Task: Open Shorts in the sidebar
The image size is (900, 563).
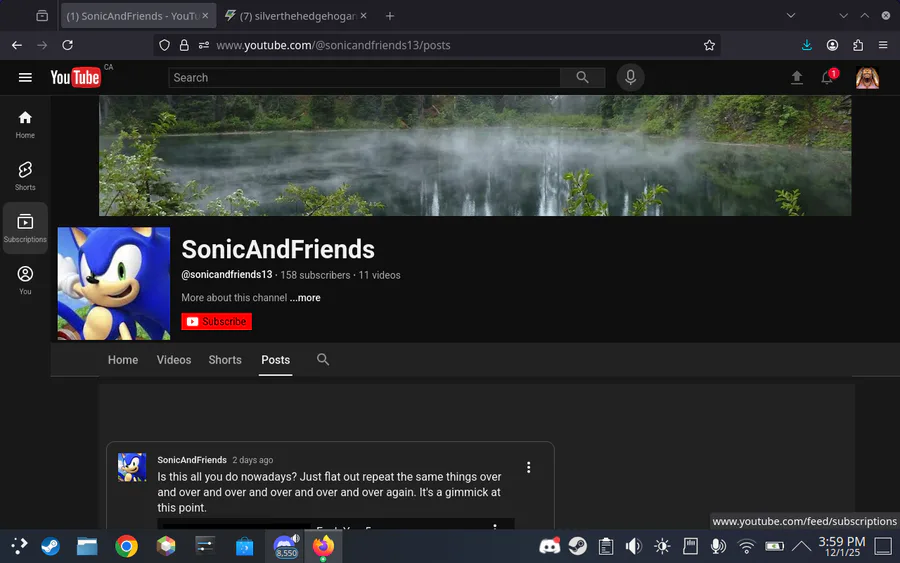Action: click(x=25, y=176)
